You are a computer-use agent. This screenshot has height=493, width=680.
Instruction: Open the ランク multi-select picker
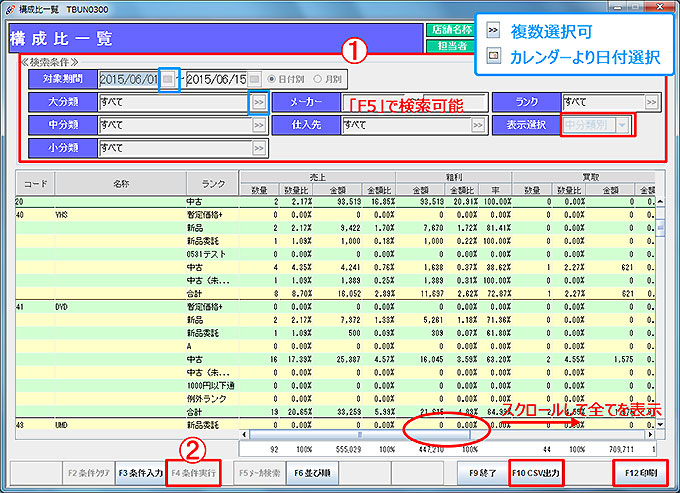[x=651, y=102]
